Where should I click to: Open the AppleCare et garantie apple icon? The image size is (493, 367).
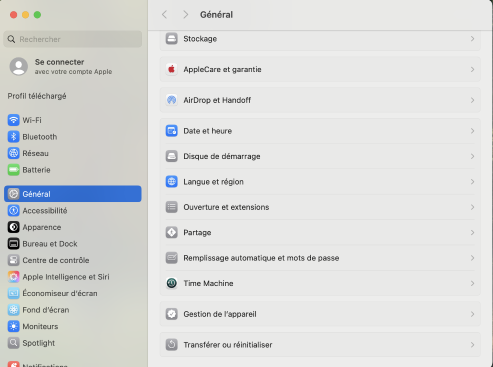coord(172,69)
